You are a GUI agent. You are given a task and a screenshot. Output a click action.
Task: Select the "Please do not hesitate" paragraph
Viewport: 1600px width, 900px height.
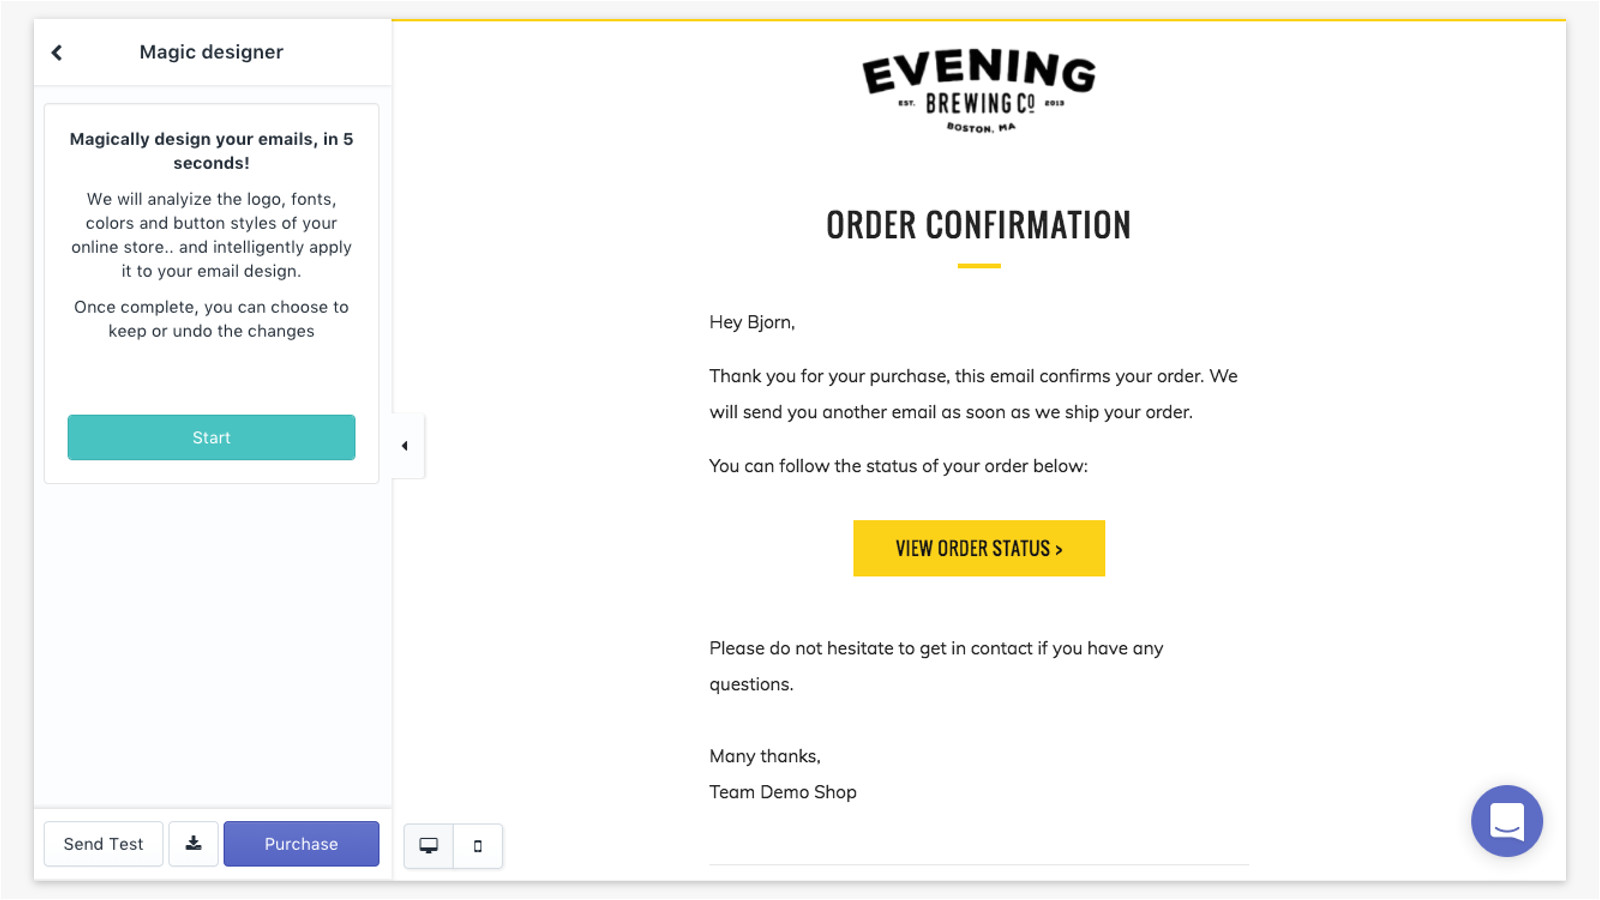936,666
